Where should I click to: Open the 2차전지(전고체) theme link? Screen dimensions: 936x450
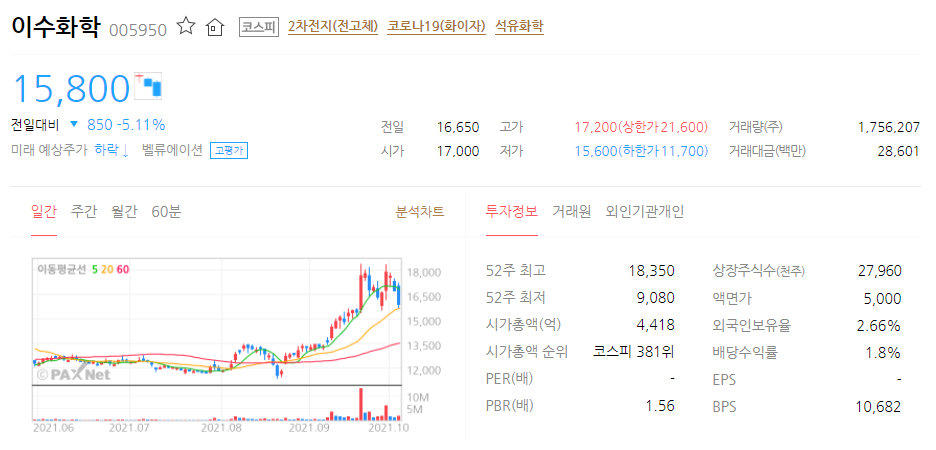[x=333, y=26]
